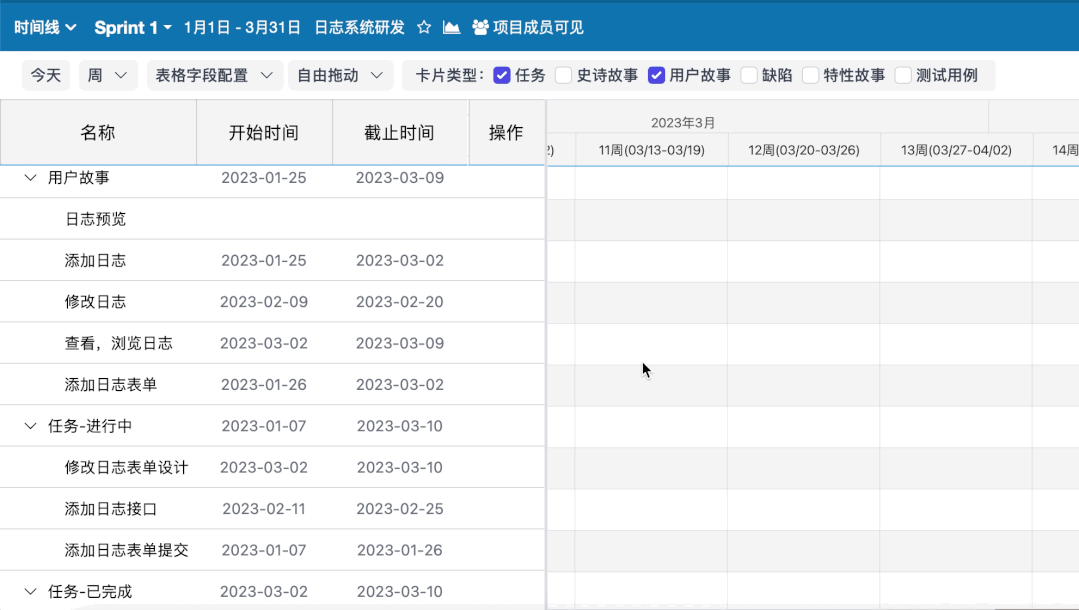
Task: Open the 周 time scale dropdown
Action: click(108, 75)
